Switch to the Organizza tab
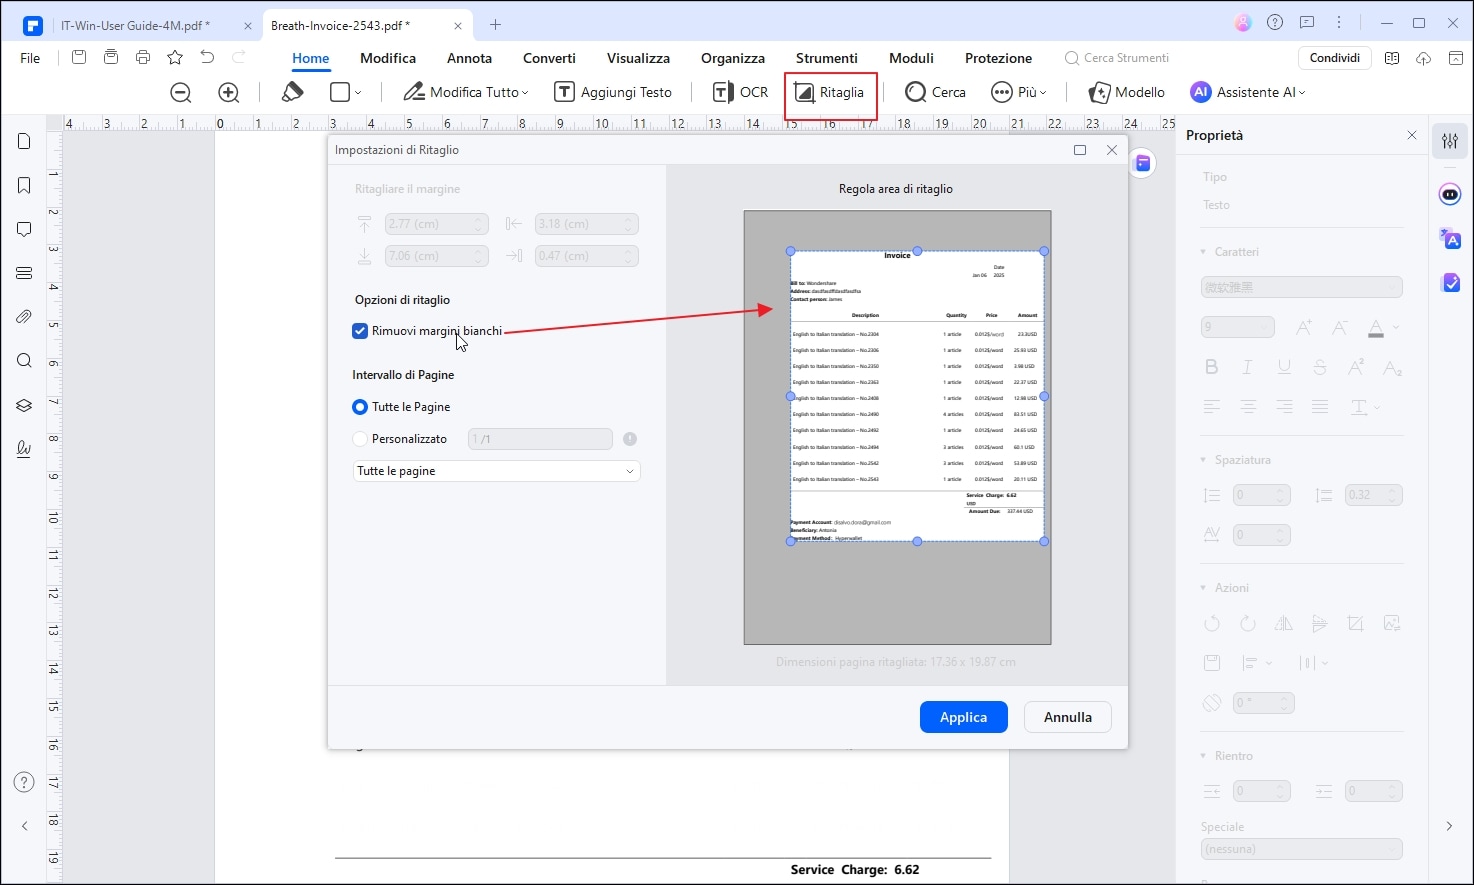1474x885 pixels. pos(733,58)
